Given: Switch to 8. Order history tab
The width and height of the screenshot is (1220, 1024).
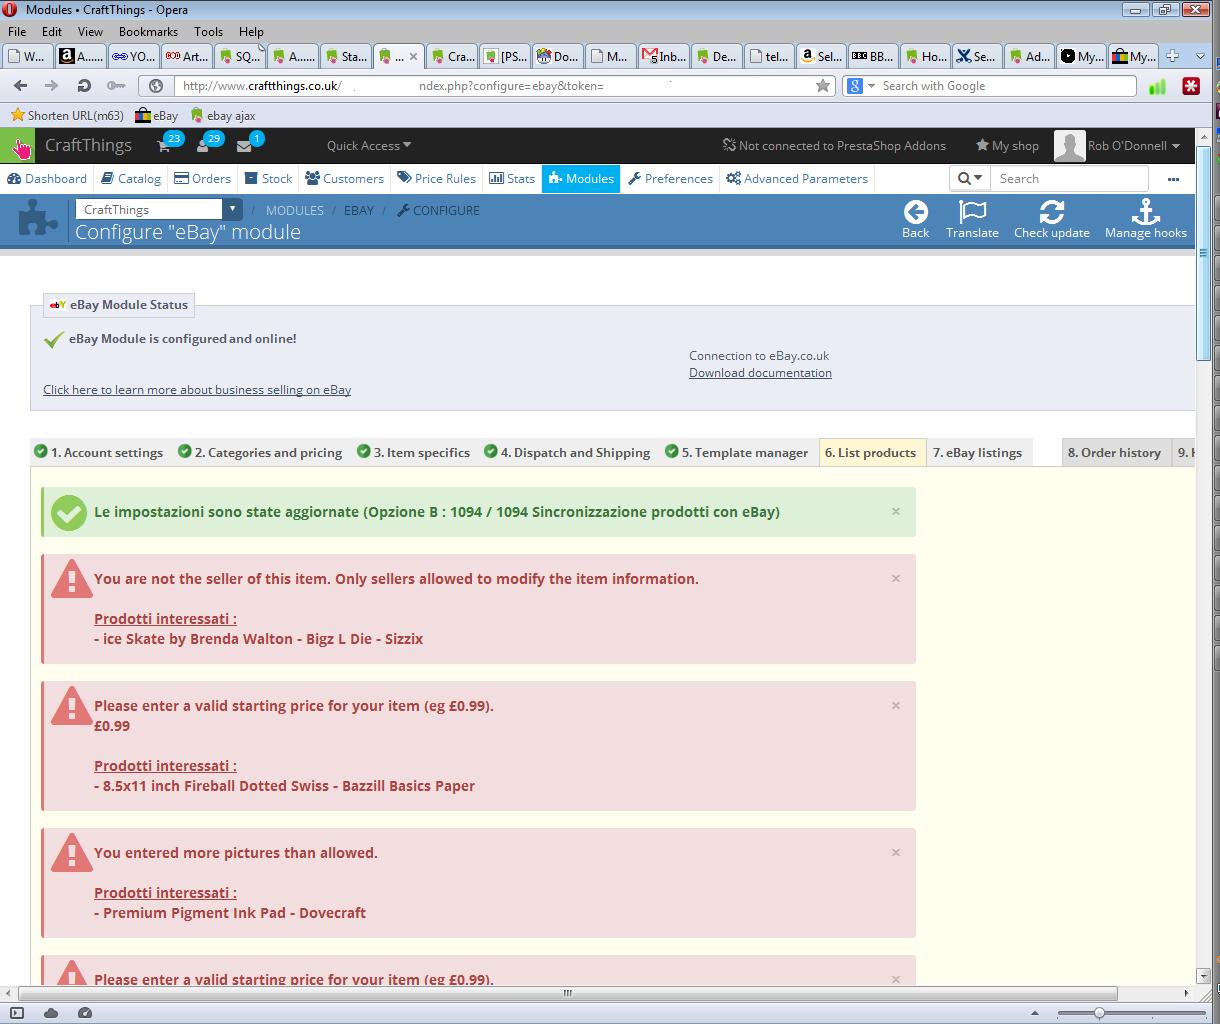Looking at the screenshot, I should click(1114, 453).
